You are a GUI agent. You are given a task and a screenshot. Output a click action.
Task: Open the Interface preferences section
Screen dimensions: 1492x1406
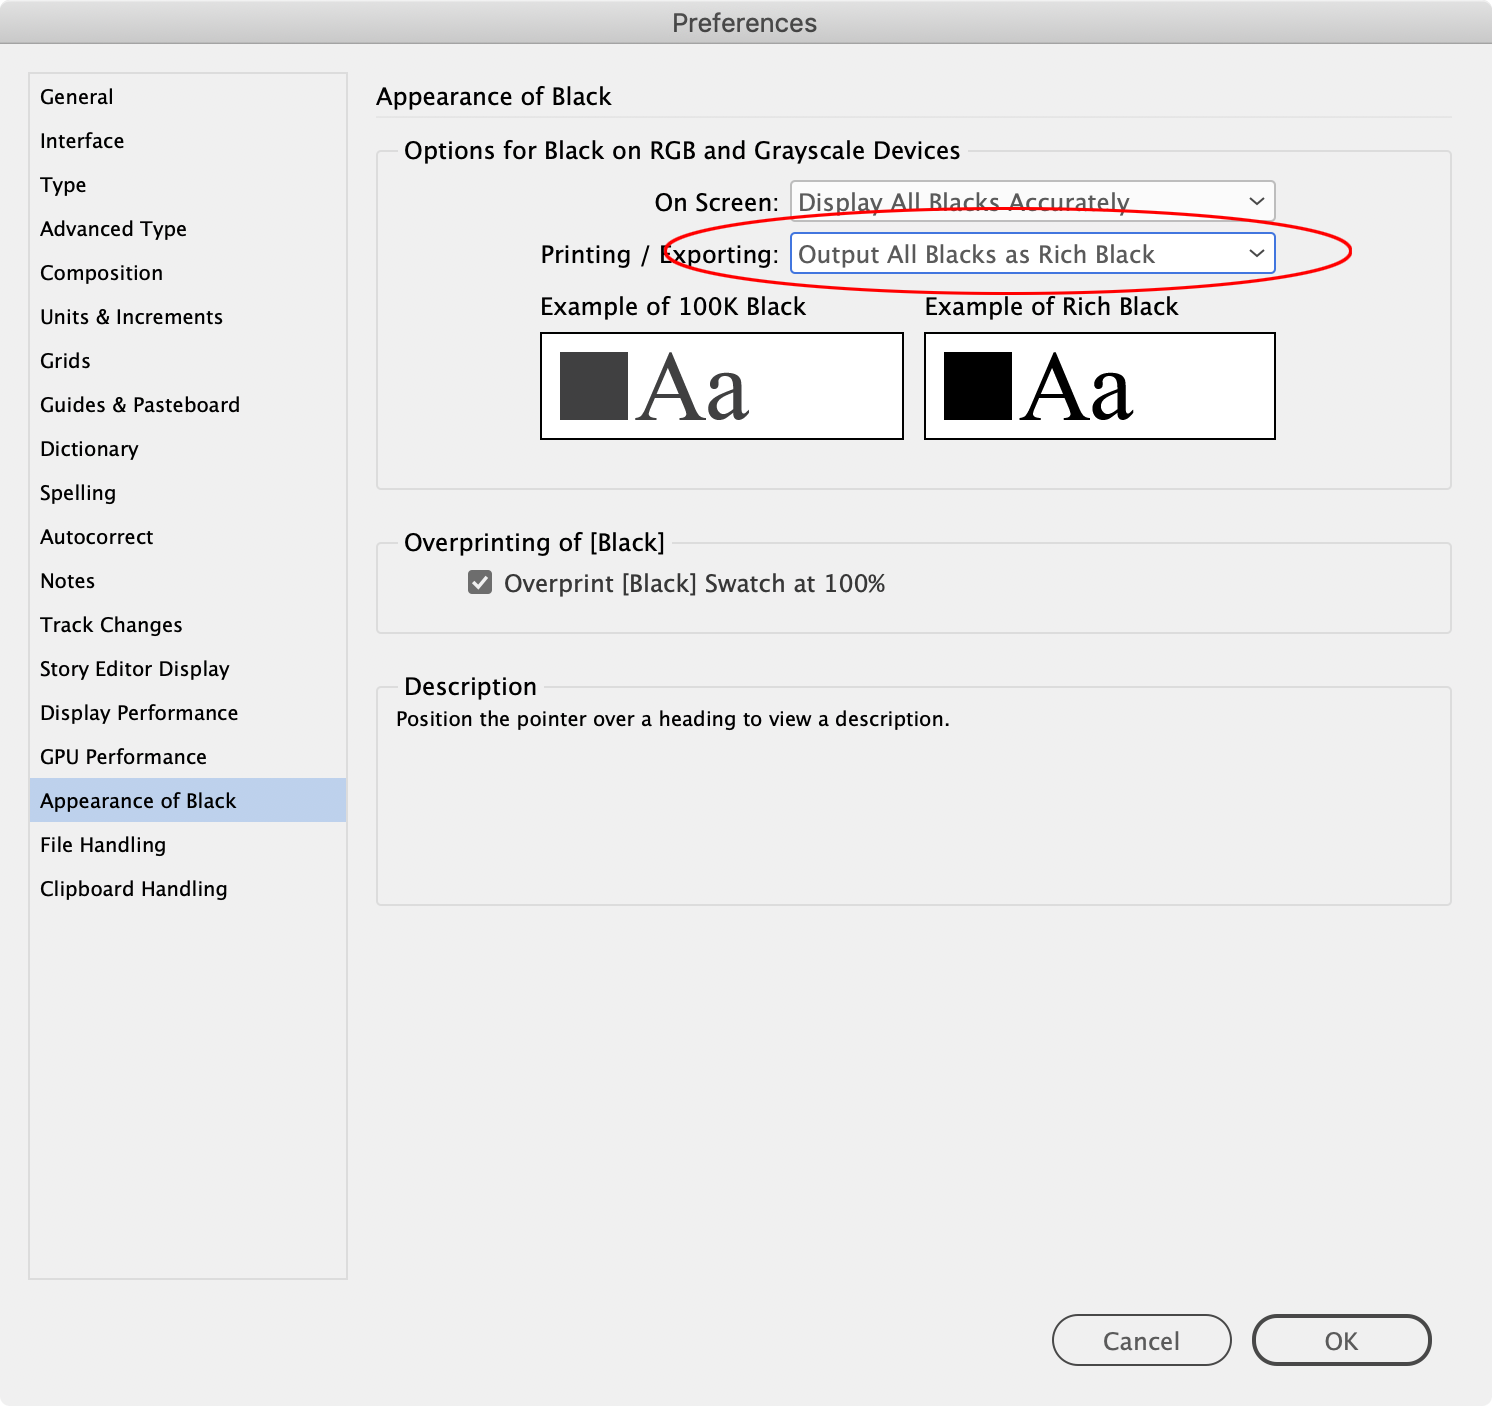[x=82, y=140]
